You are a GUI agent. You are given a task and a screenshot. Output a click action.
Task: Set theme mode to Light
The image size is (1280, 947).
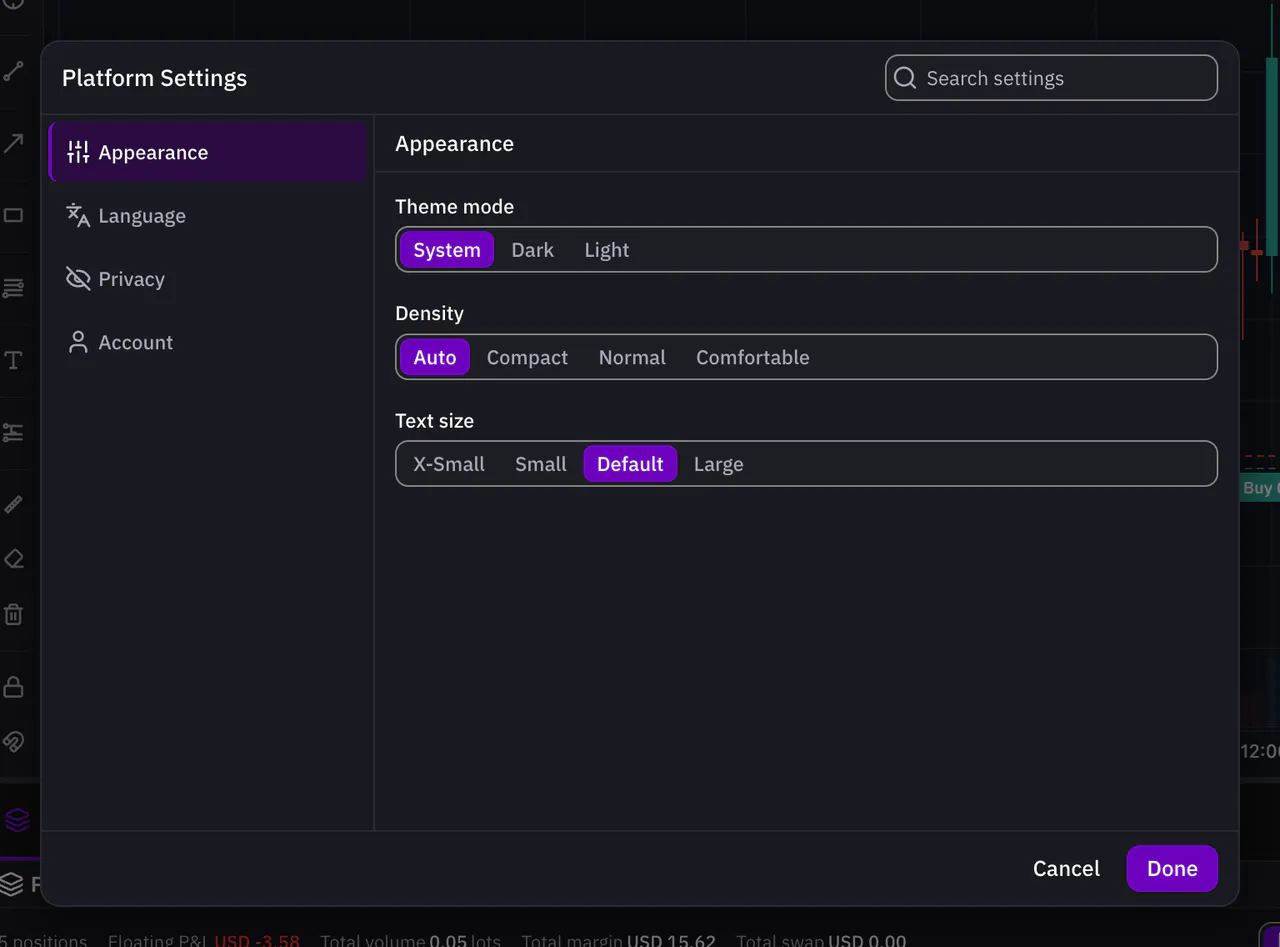click(607, 250)
